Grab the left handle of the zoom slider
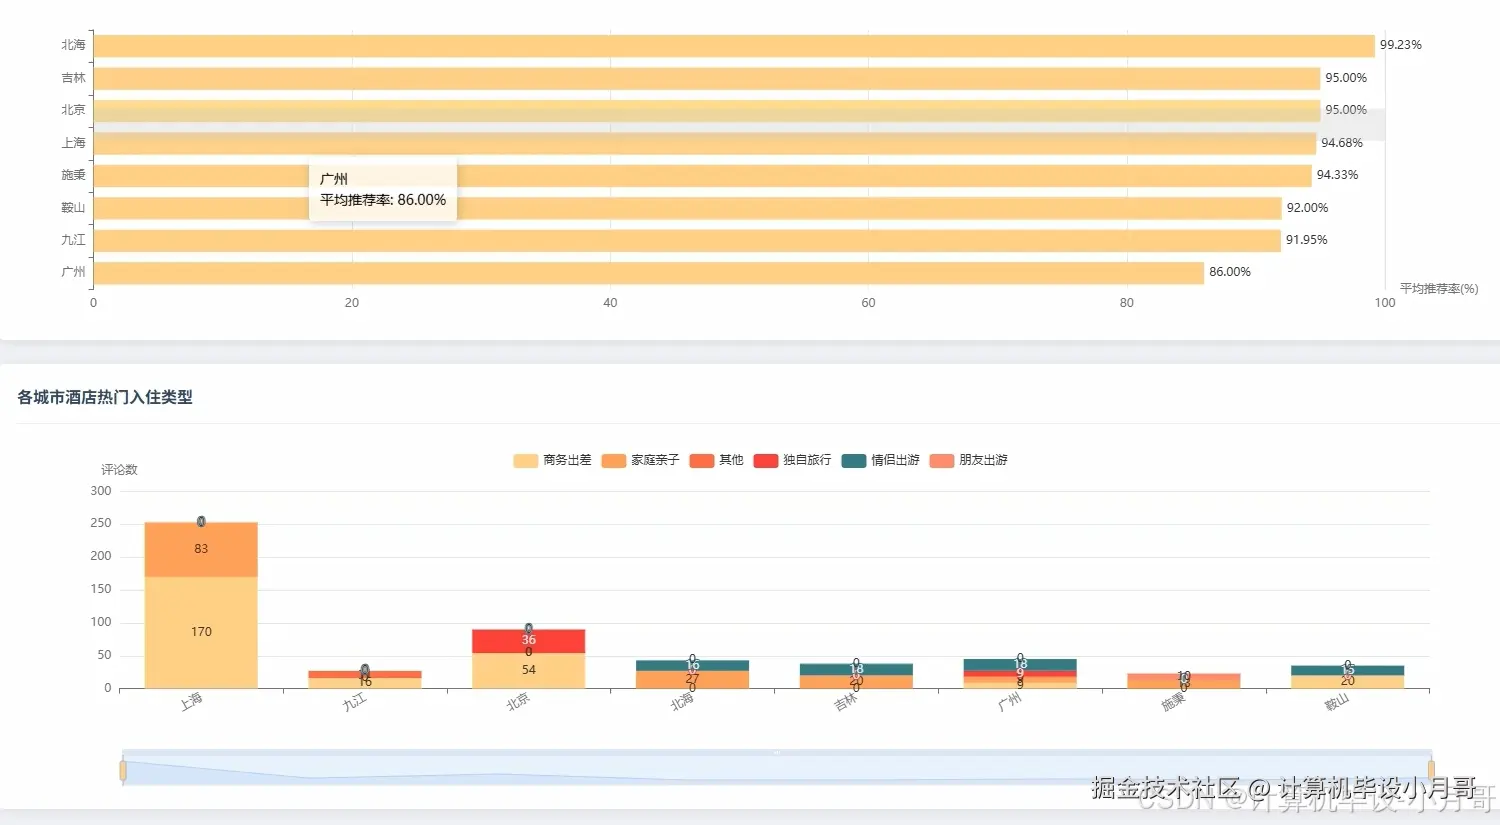This screenshot has height=825, width=1500. (123, 769)
